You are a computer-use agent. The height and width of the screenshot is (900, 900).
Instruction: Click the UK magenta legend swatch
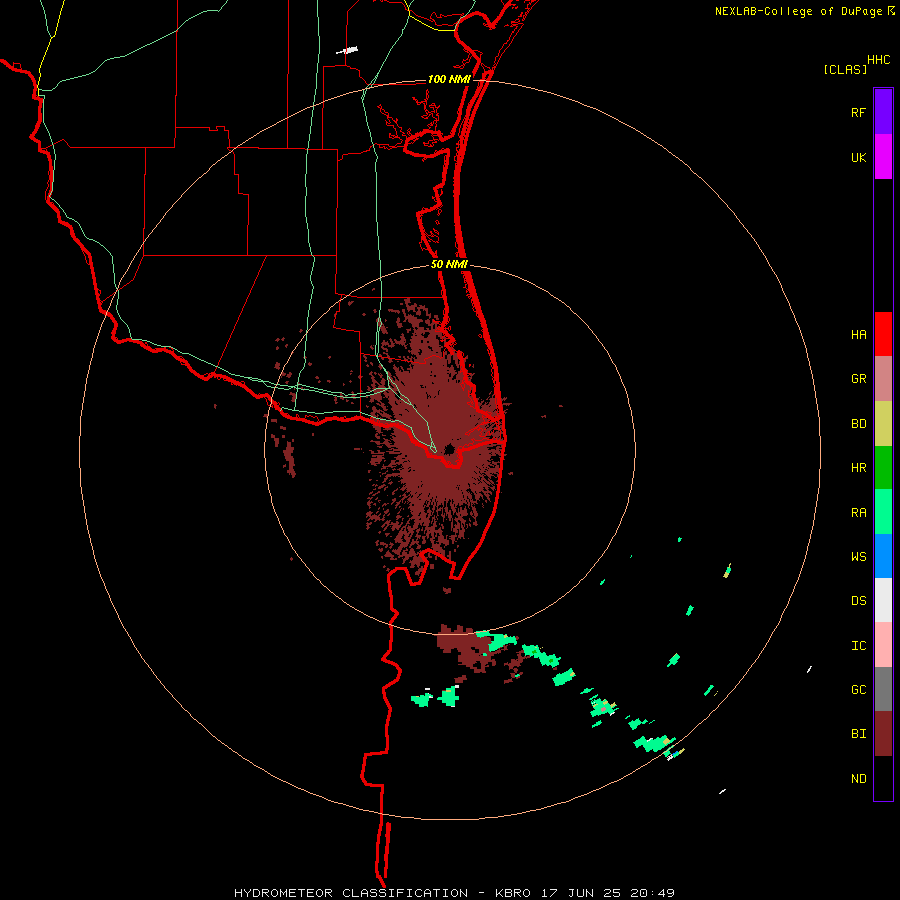tap(883, 156)
